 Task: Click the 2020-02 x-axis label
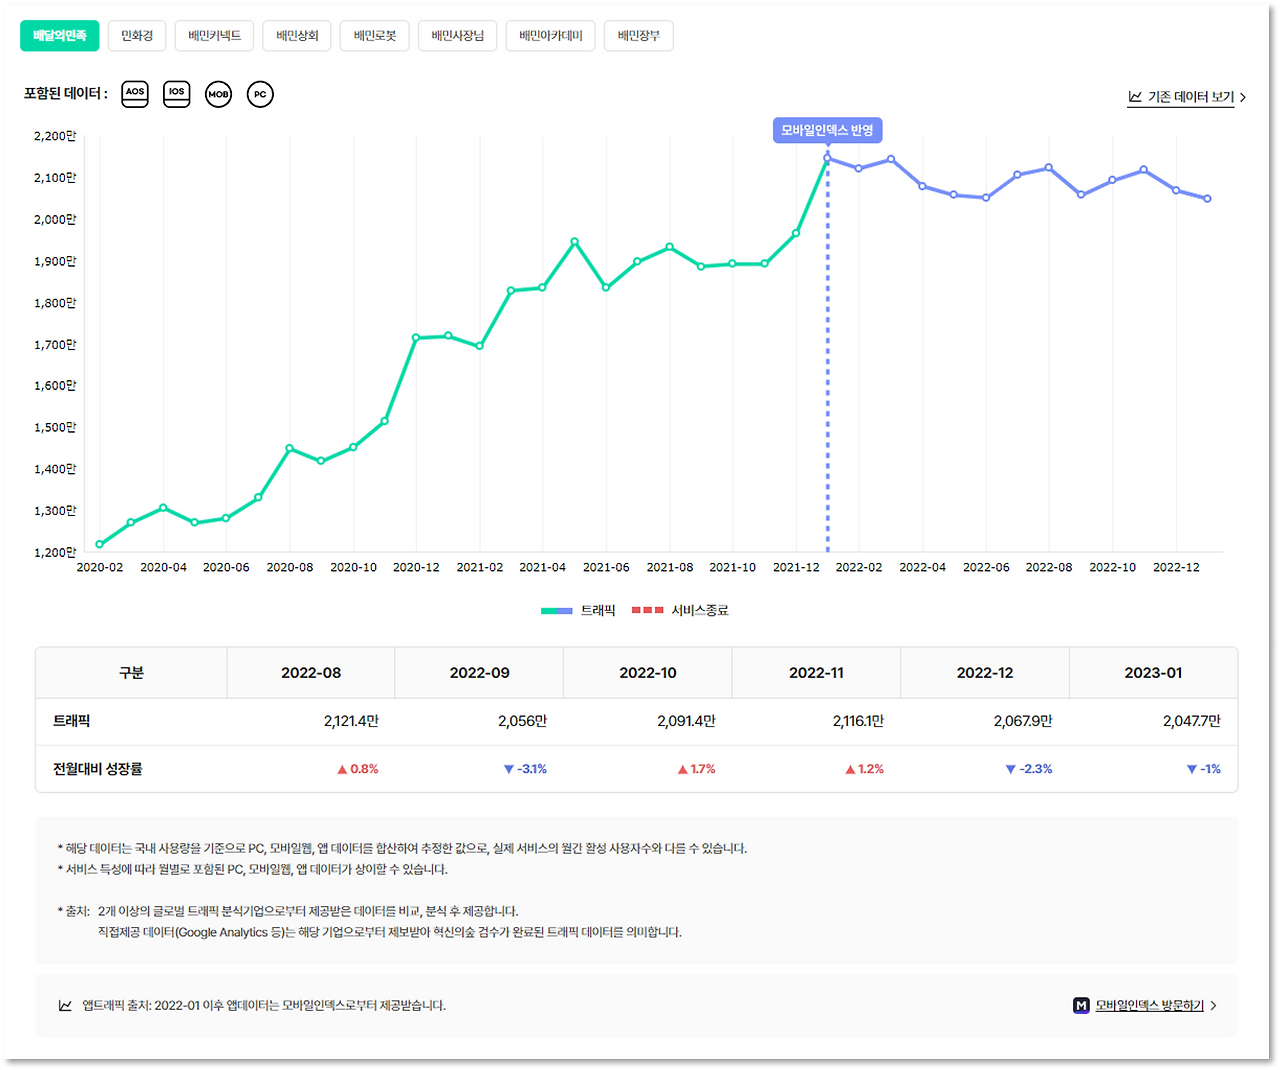coord(100,567)
